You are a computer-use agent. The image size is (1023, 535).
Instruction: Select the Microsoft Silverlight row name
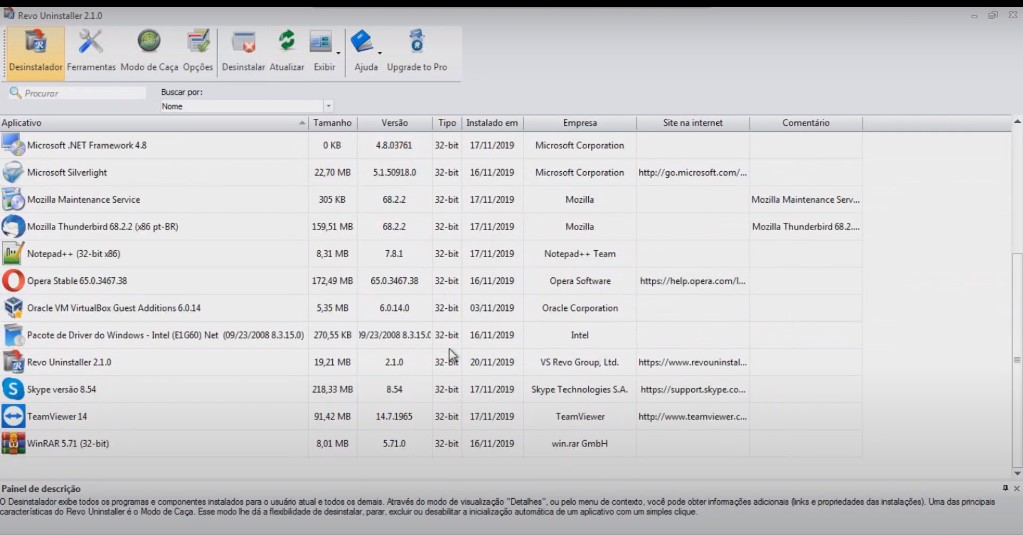[67, 172]
